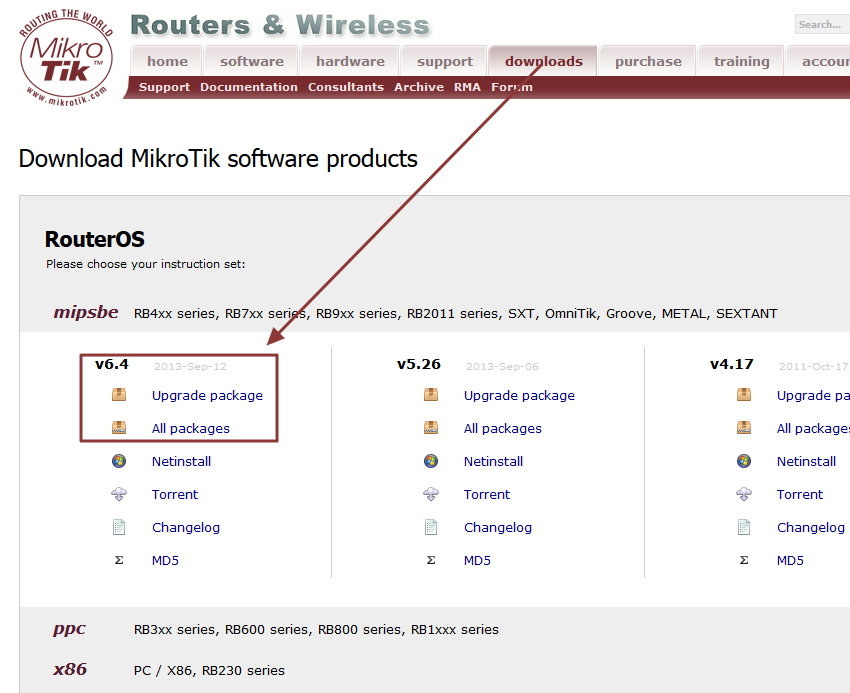The height and width of the screenshot is (693, 850).
Task: View the v6.4 Changelog link
Action: point(186,528)
